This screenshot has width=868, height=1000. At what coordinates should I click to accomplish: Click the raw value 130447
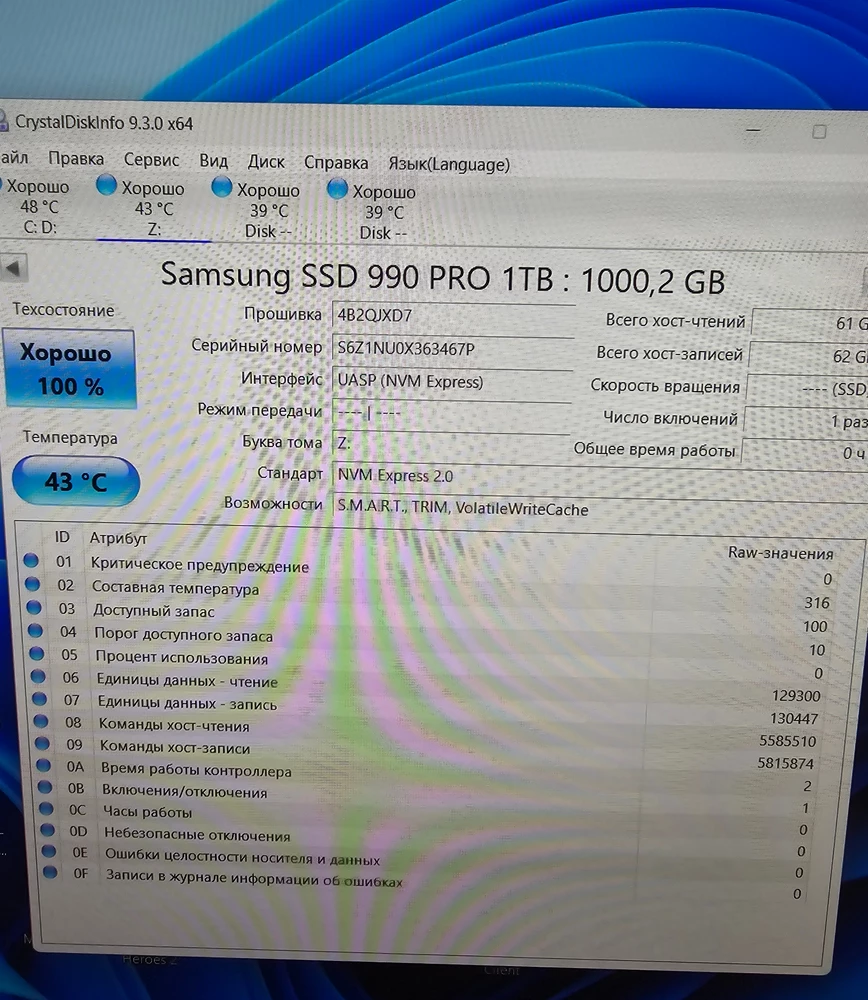793,719
